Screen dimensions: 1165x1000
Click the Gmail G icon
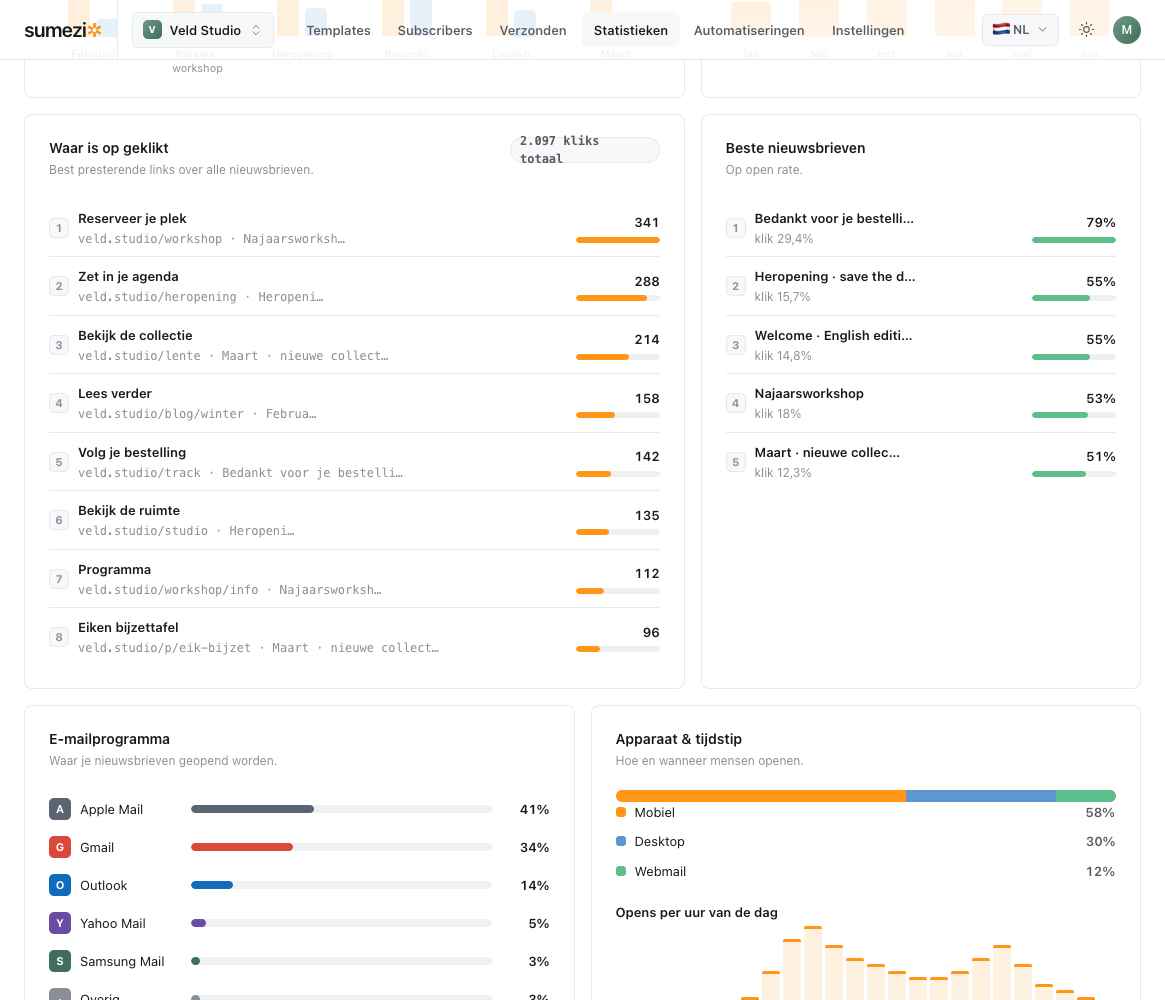tap(59, 847)
